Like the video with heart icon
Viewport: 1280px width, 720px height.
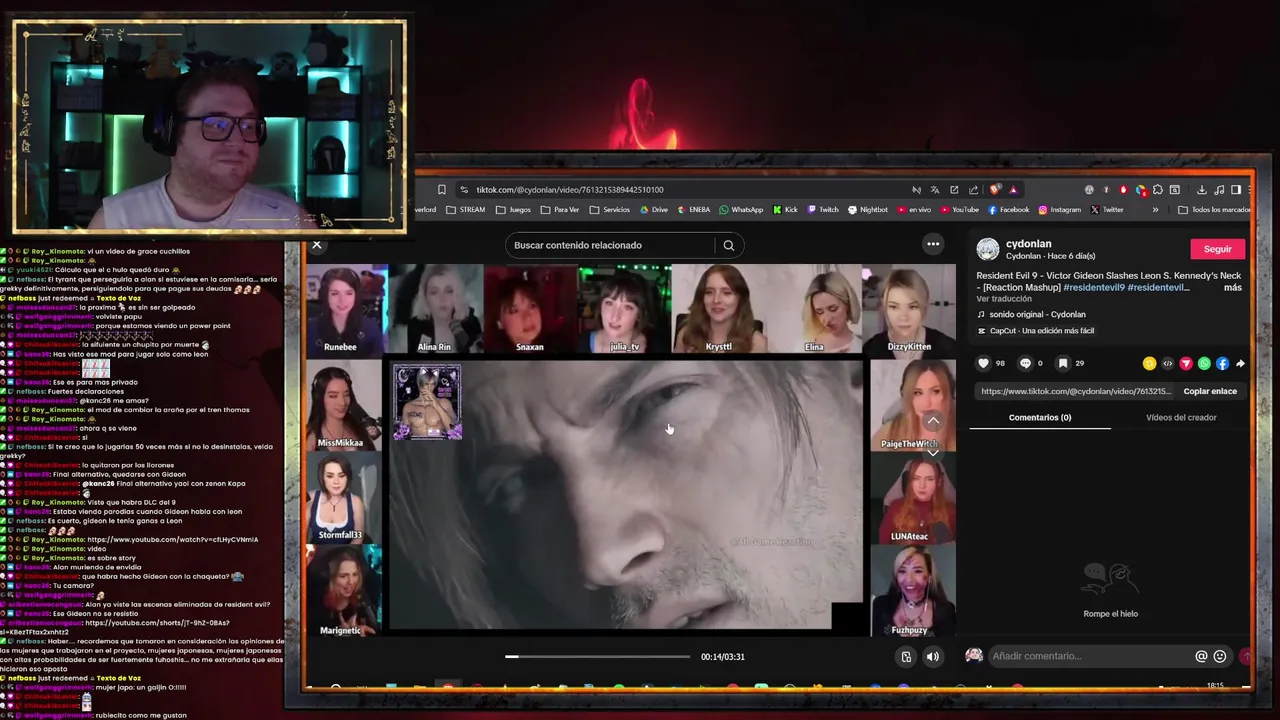[983, 363]
